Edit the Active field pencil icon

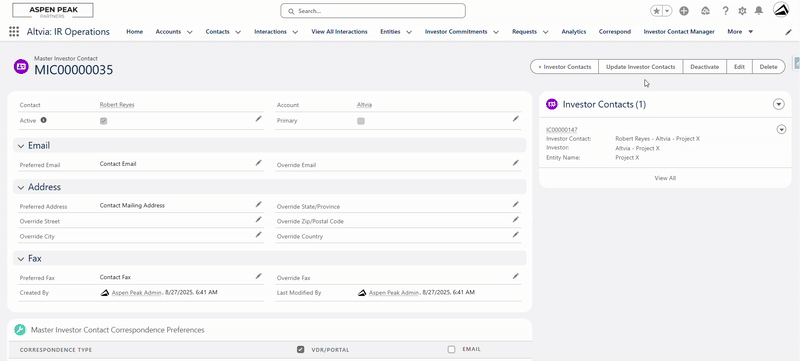(x=259, y=118)
